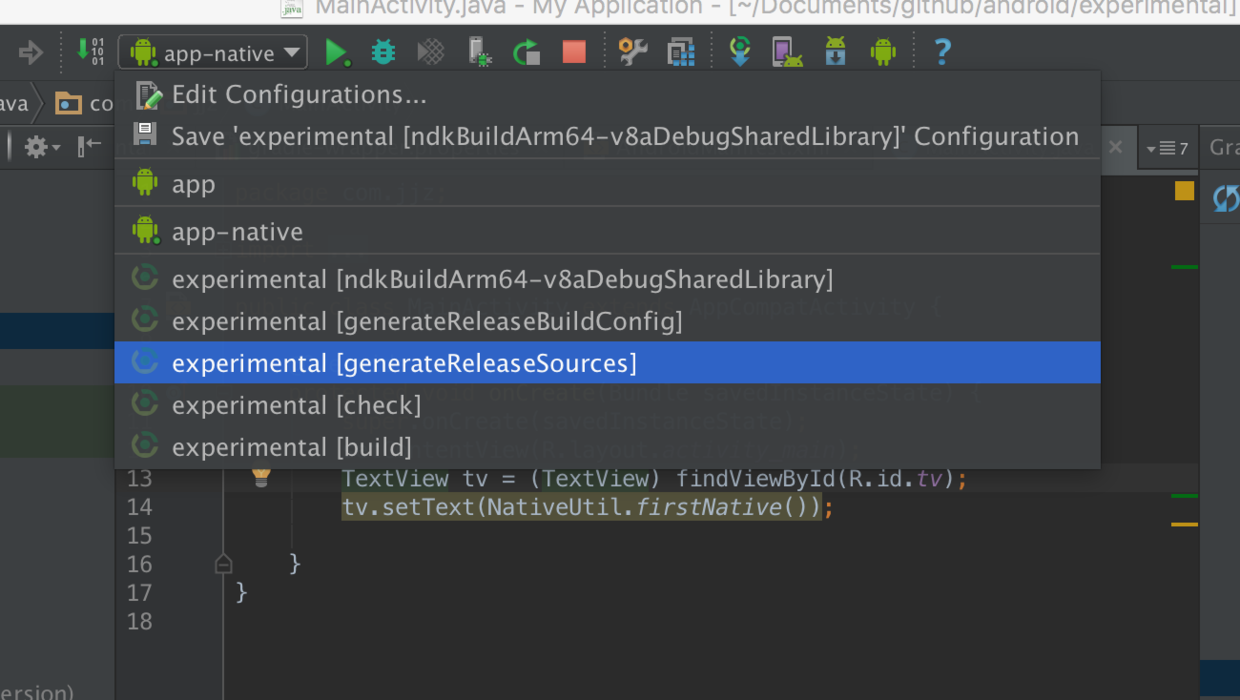
Task: Click the yellow warning stripe in the error gutter
Action: pyautogui.click(x=1184, y=524)
